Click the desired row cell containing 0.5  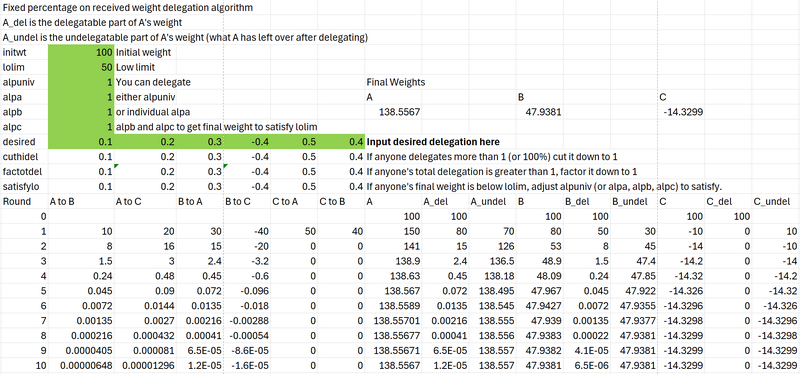(x=294, y=141)
